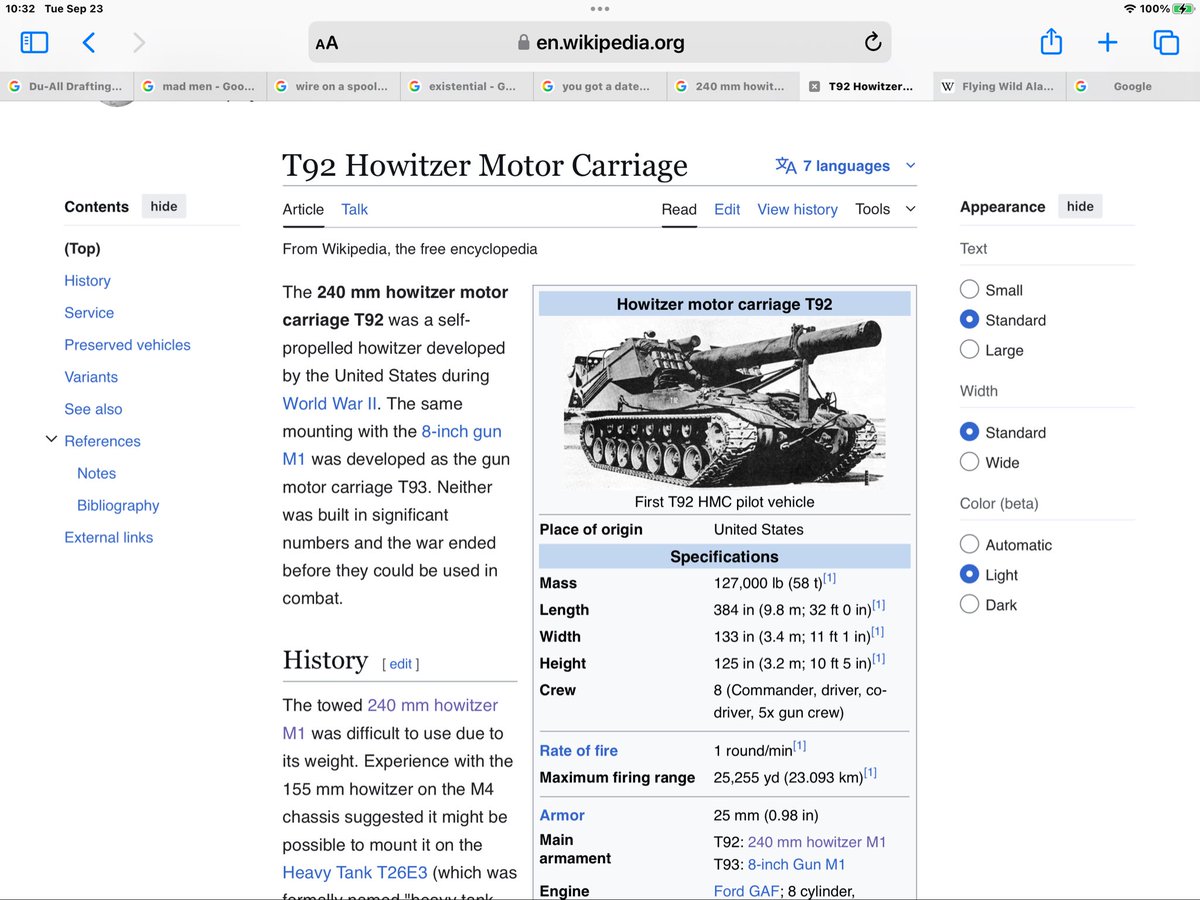The height and width of the screenshot is (900, 1200).
Task: Jump to Notes in contents
Action: tap(96, 473)
